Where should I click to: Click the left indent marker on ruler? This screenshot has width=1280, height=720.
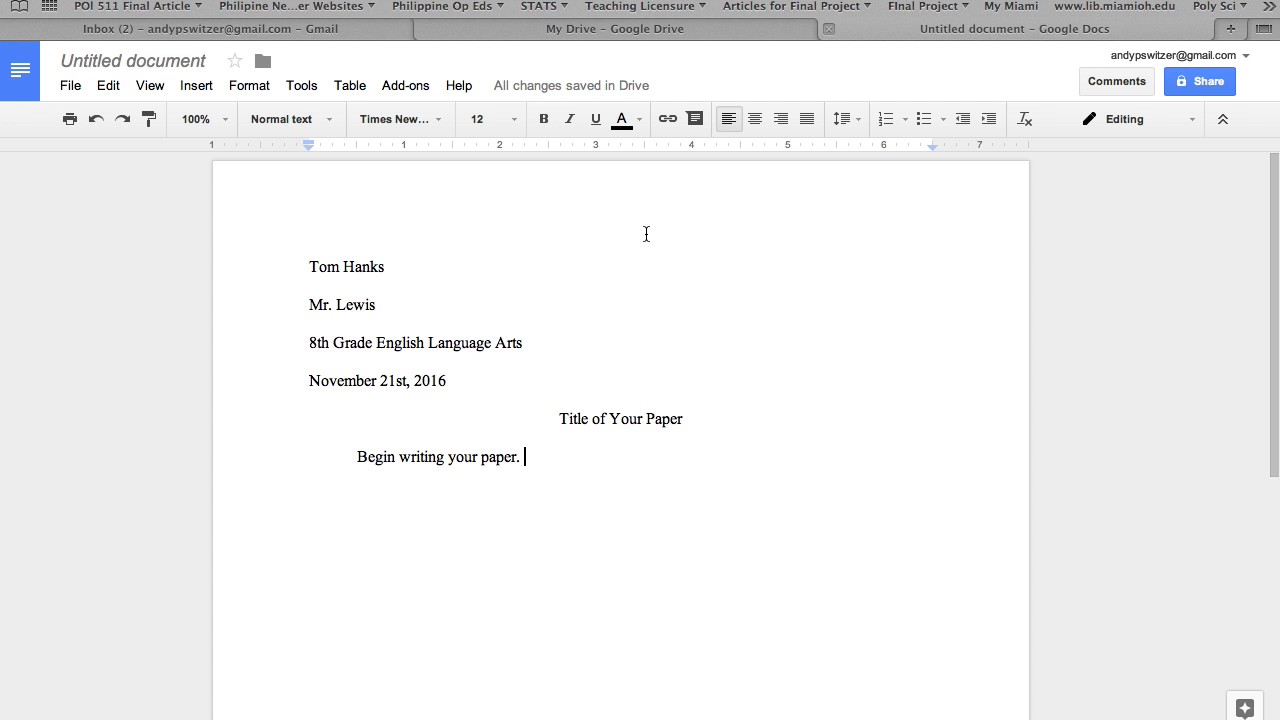coord(309,146)
